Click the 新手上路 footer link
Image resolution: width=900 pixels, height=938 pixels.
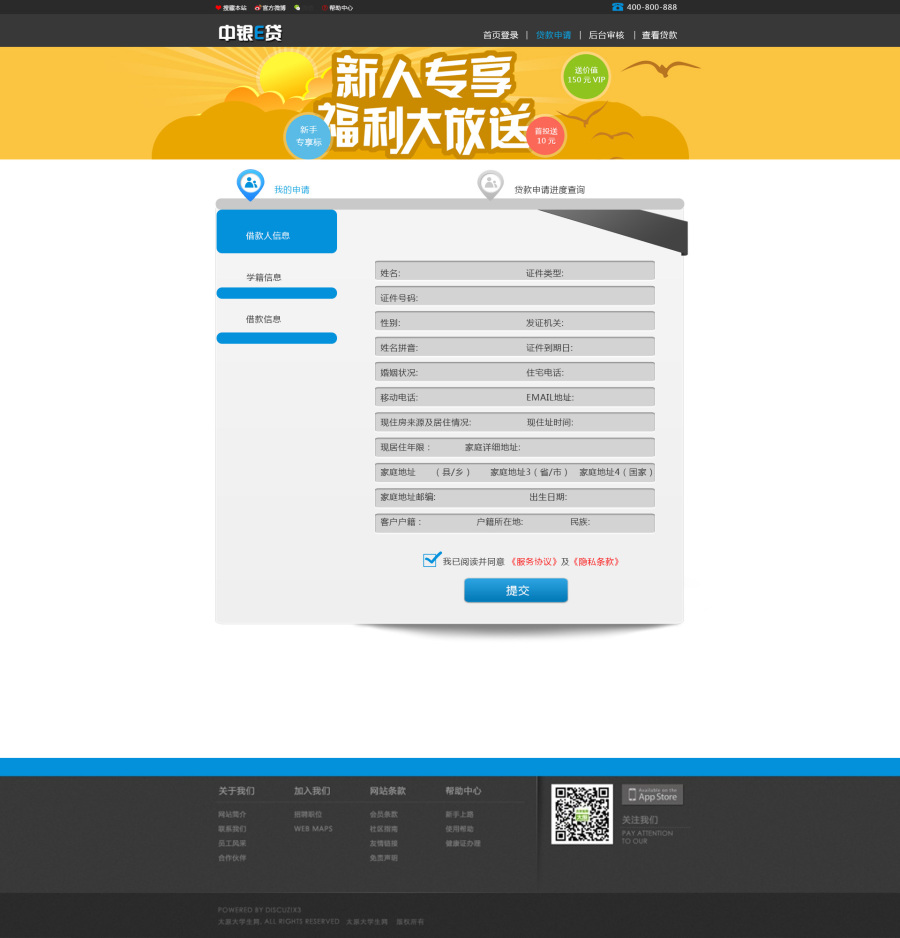460,814
